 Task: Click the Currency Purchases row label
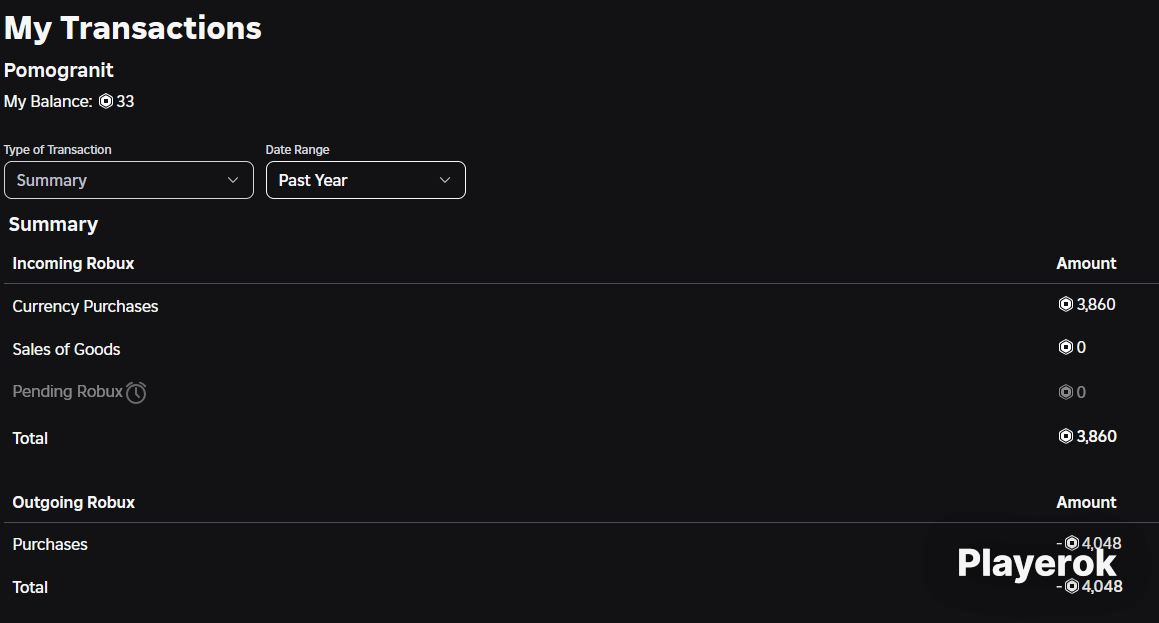(x=85, y=307)
